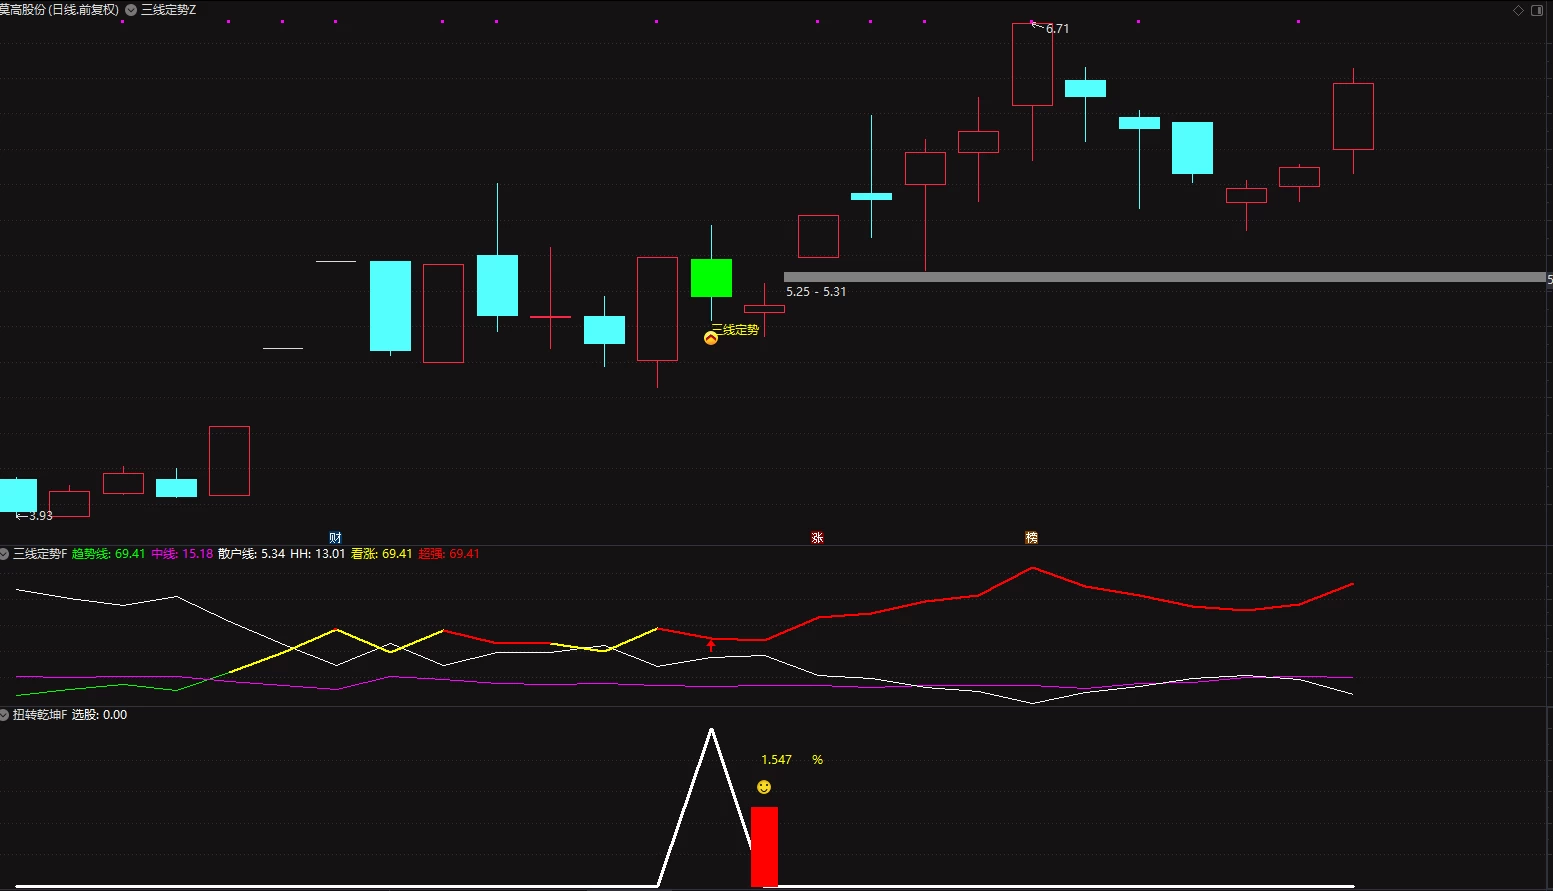The width and height of the screenshot is (1553, 891).
Task: Click the red up arrow signal marker
Action: pyautogui.click(x=711, y=645)
